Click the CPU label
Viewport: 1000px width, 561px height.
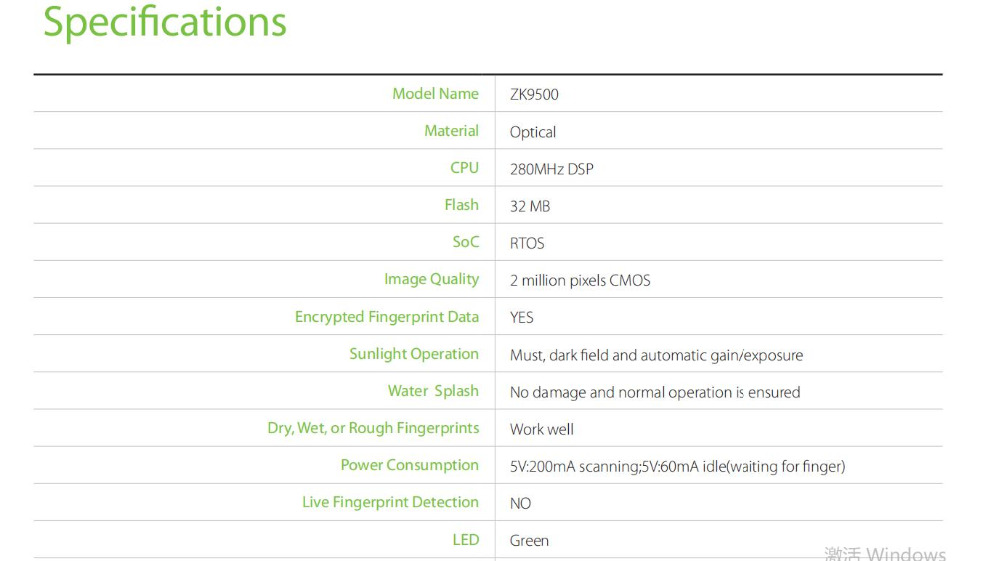[464, 168]
